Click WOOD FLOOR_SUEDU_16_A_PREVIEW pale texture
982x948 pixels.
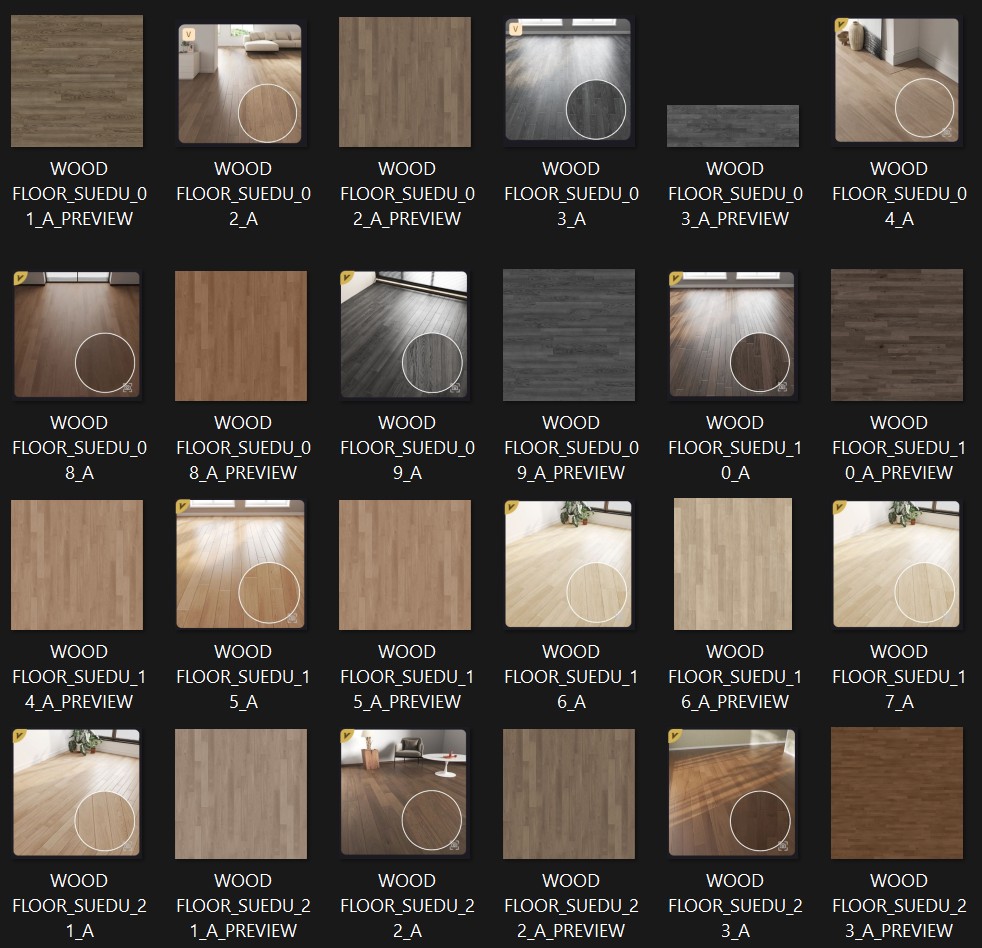click(733, 564)
